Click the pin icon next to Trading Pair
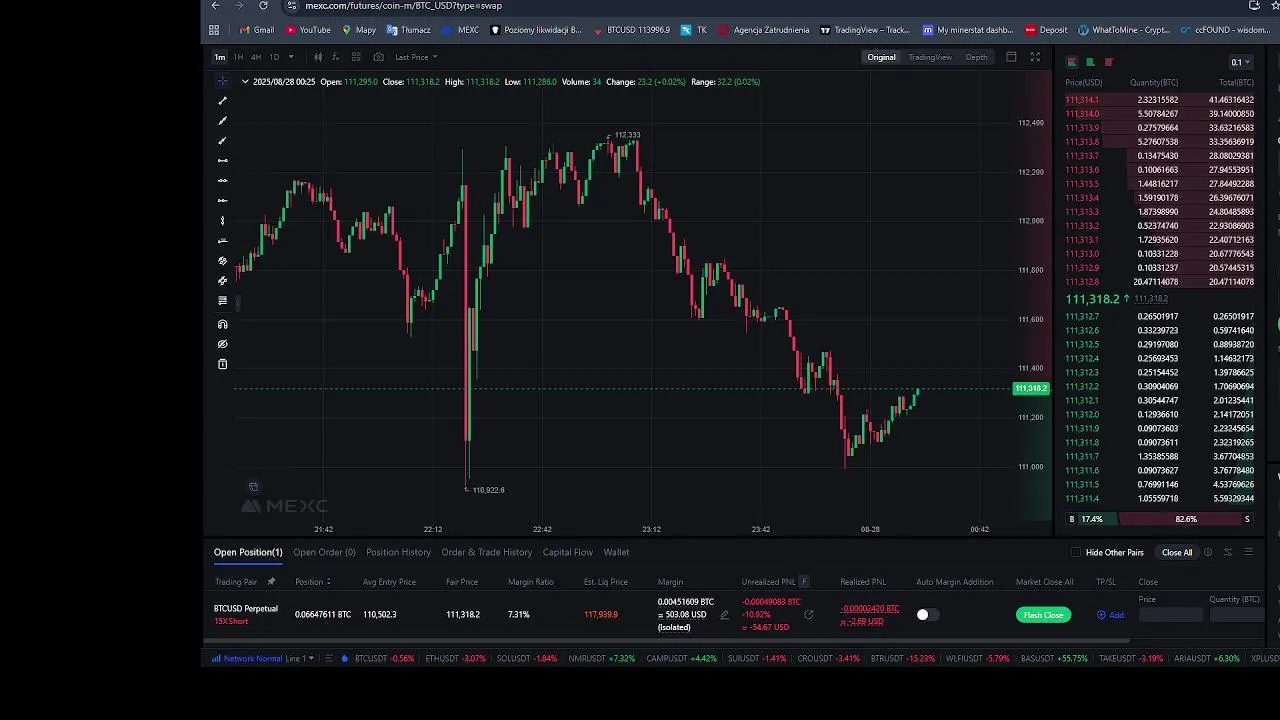The height and width of the screenshot is (720, 1280). [271, 581]
